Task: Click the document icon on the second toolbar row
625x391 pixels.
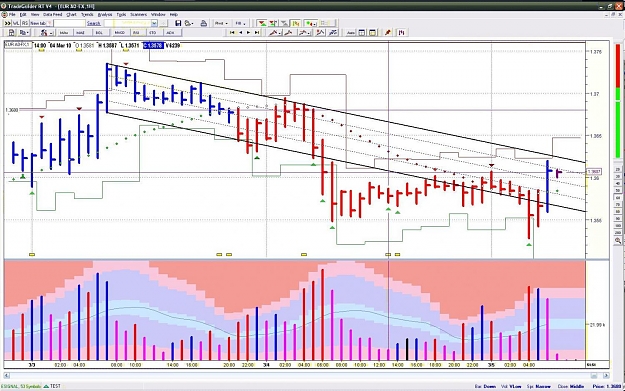Action: 12,33
